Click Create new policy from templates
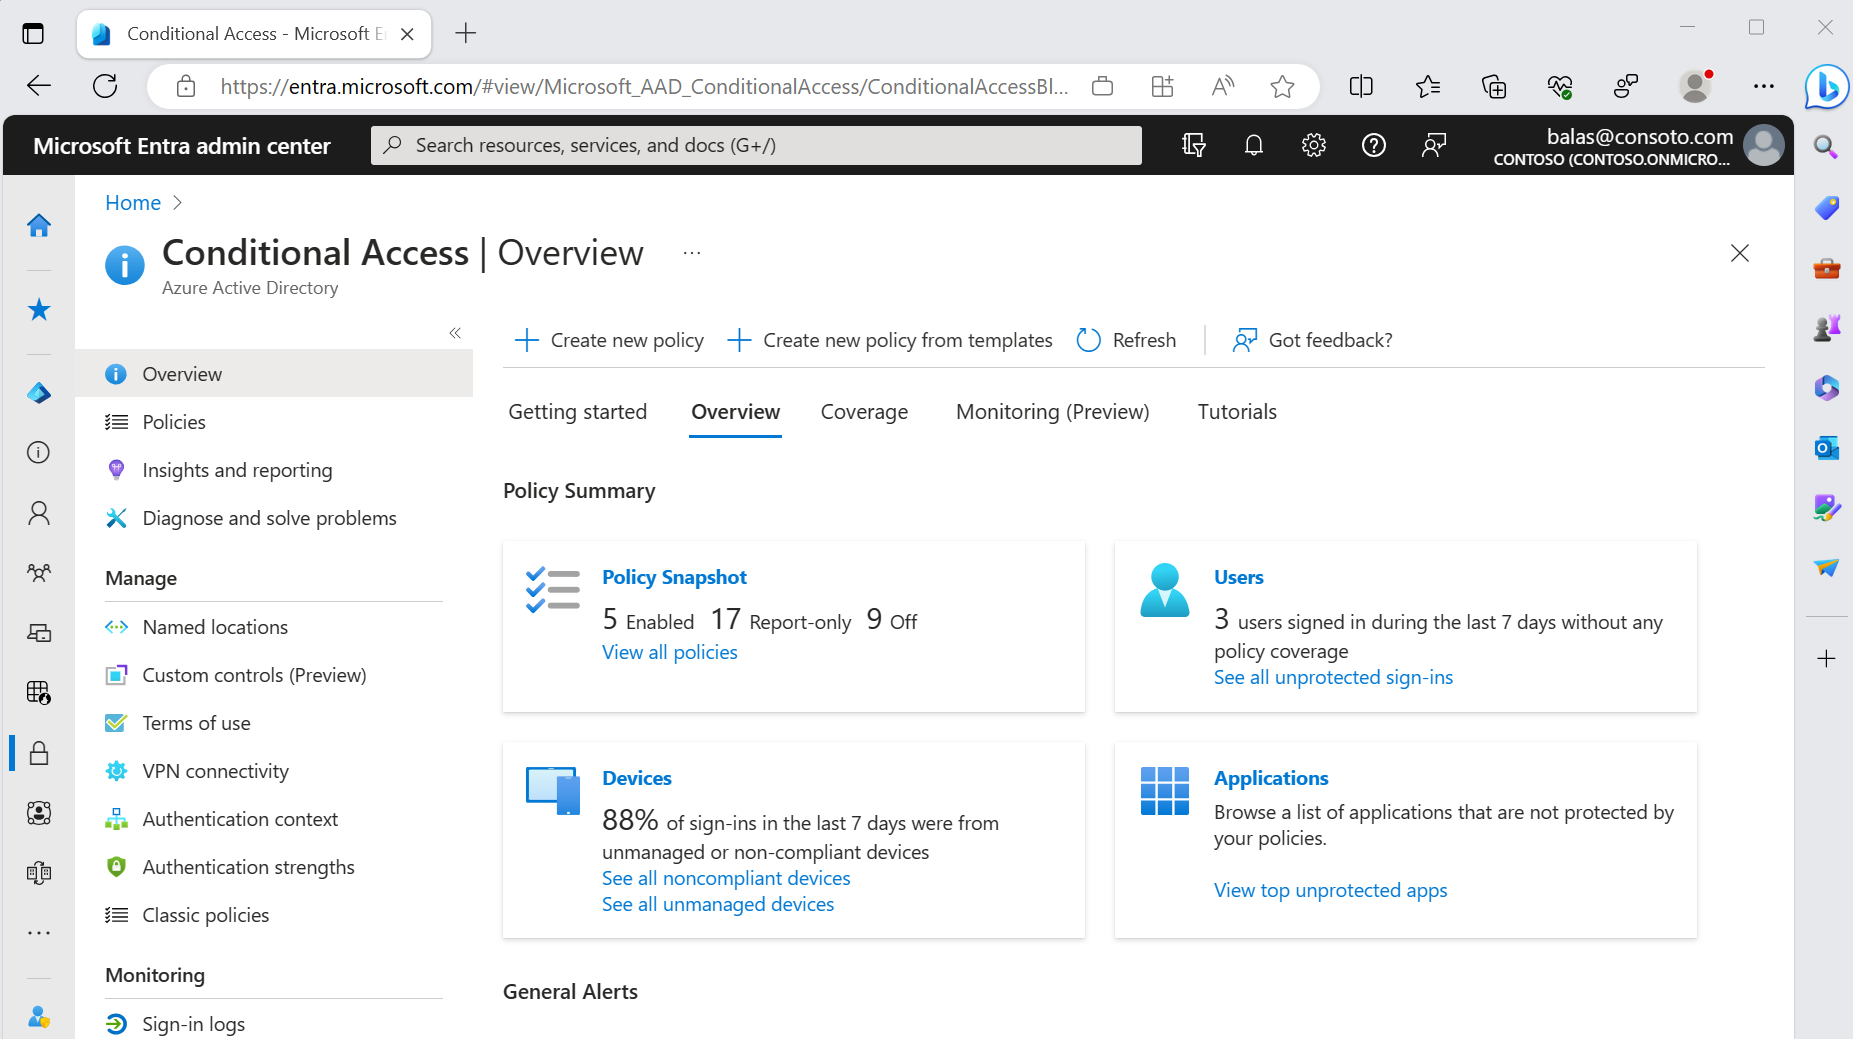The height and width of the screenshot is (1039, 1853). pos(889,340)
